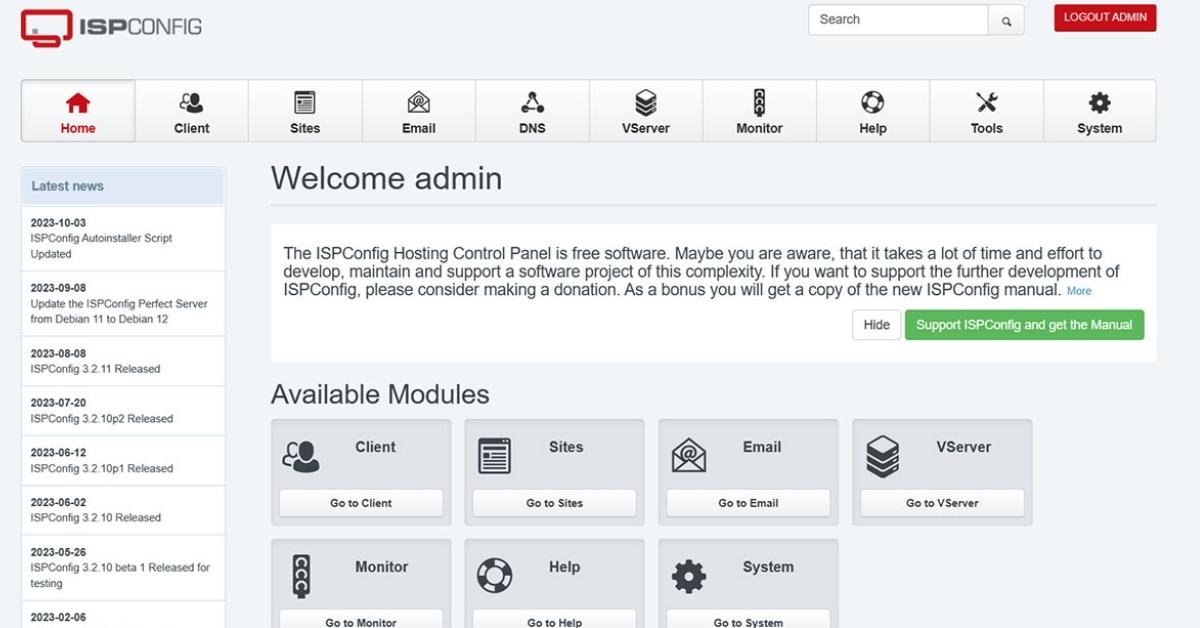Click the Client icon in Available Modules

tap(301, 456)
